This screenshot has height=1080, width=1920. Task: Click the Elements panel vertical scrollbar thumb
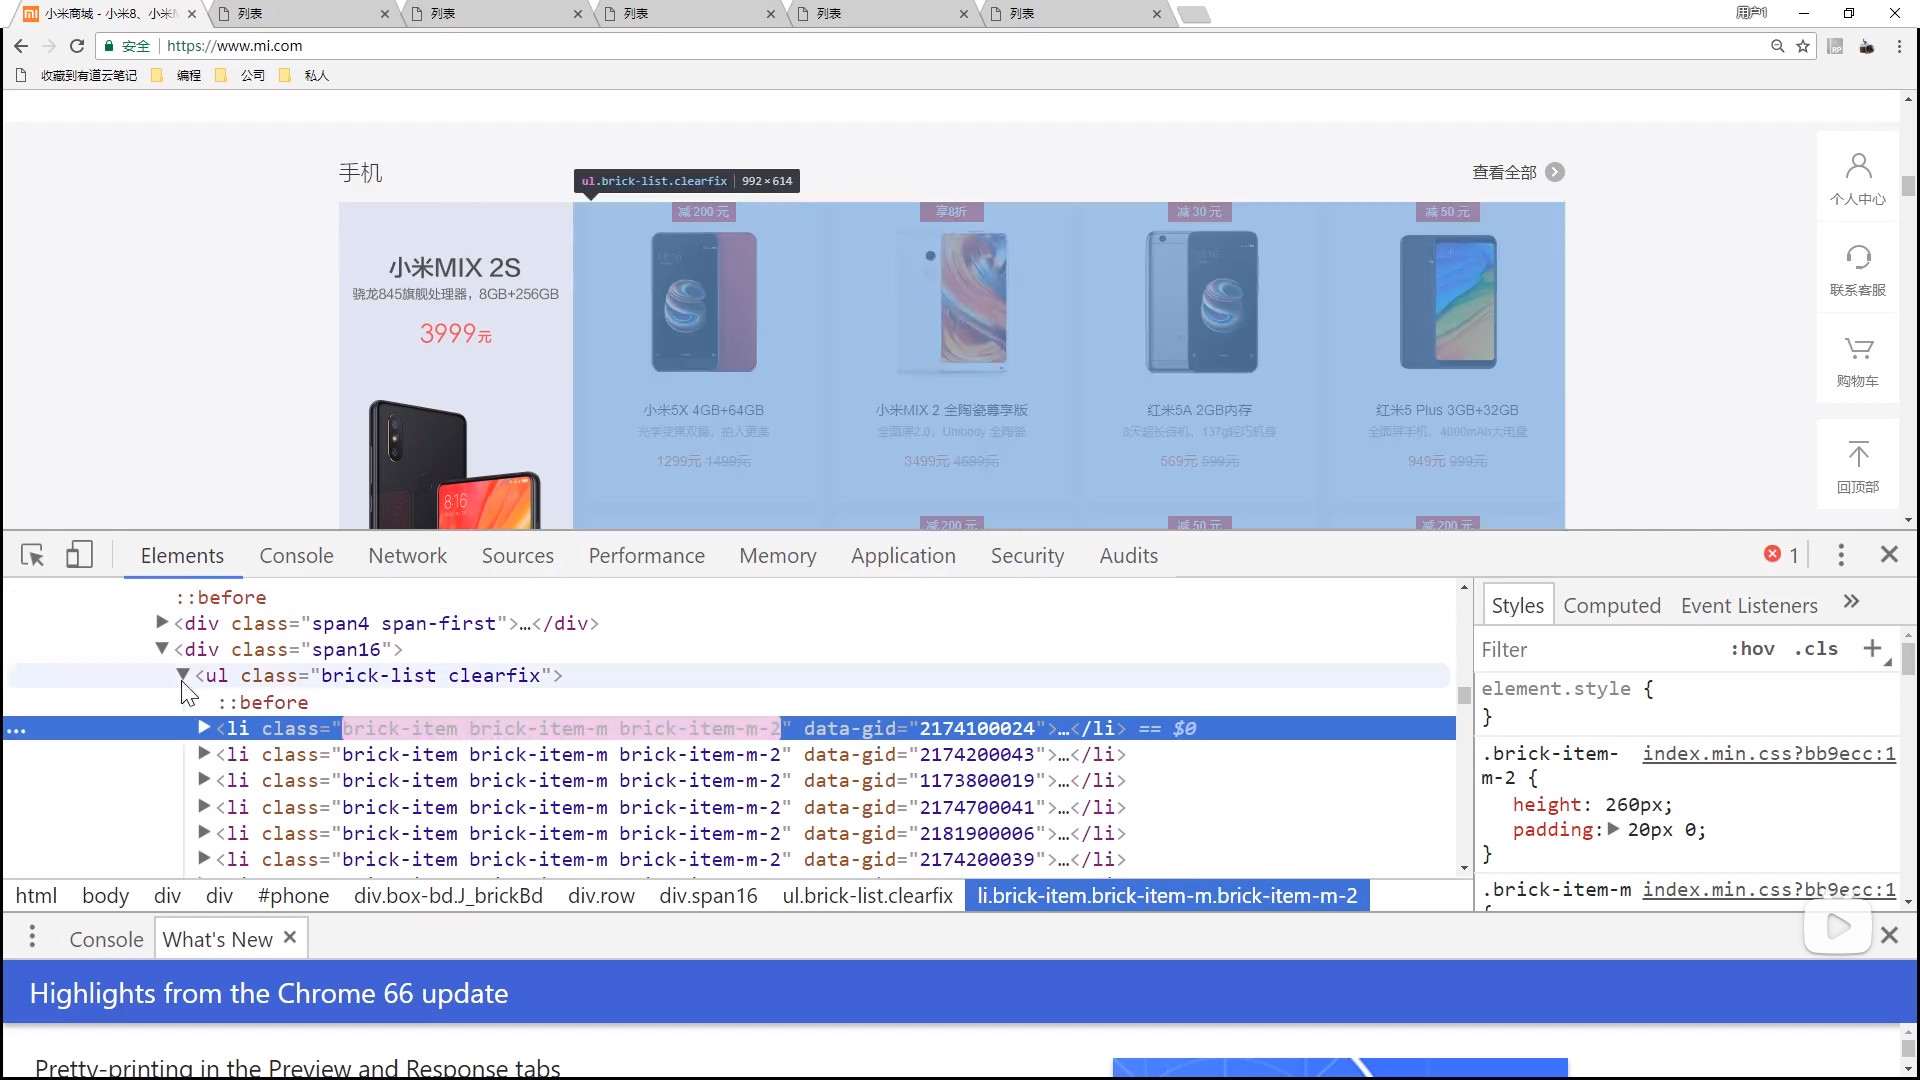(x=1464, y=695)
